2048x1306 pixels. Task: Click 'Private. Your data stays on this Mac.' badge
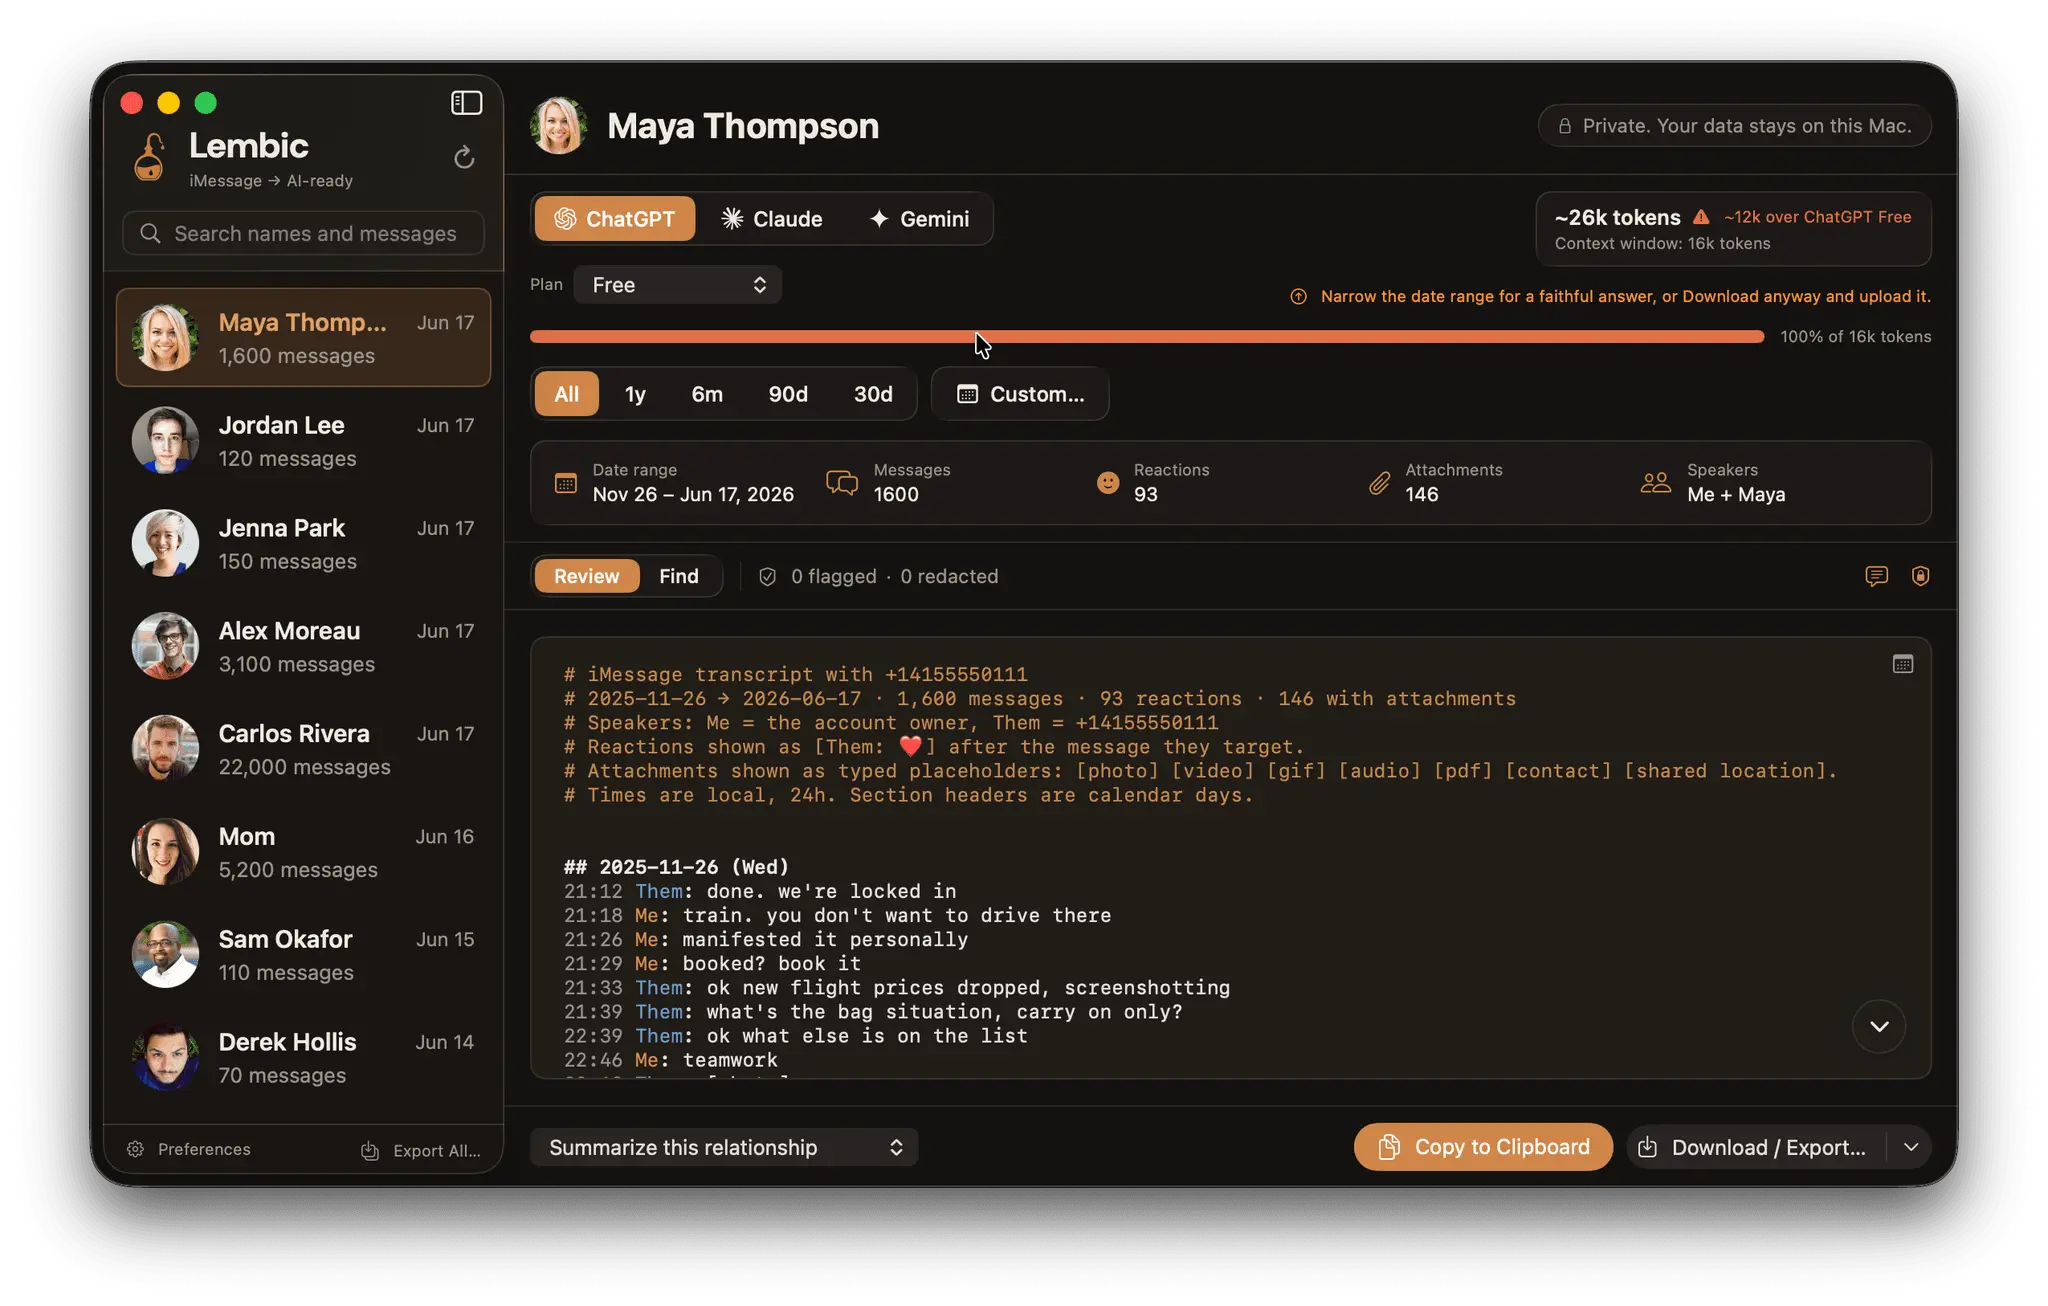click(x=1734, y=126)
